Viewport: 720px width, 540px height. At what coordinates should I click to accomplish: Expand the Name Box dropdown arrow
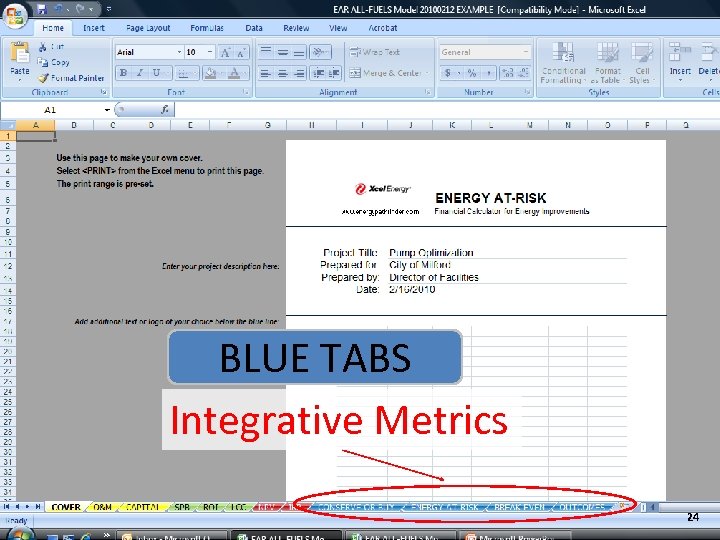[x=107, y=110]
